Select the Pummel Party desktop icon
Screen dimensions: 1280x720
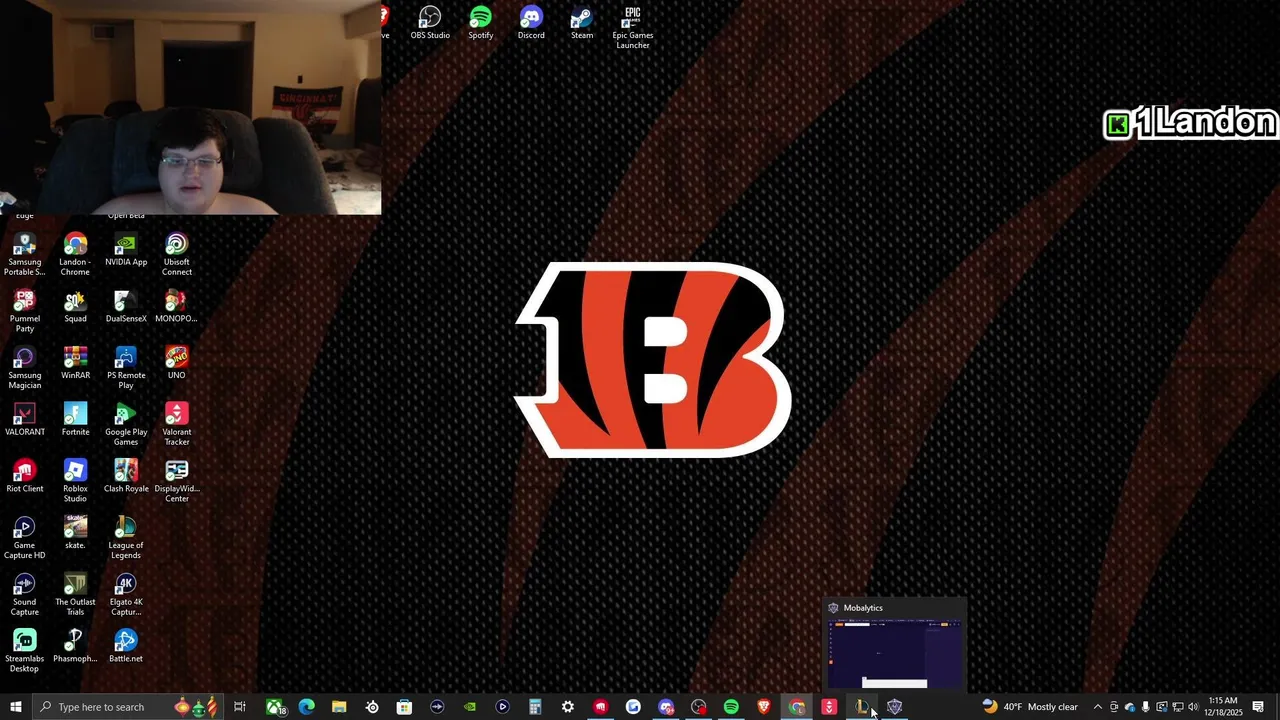(25, 312)
